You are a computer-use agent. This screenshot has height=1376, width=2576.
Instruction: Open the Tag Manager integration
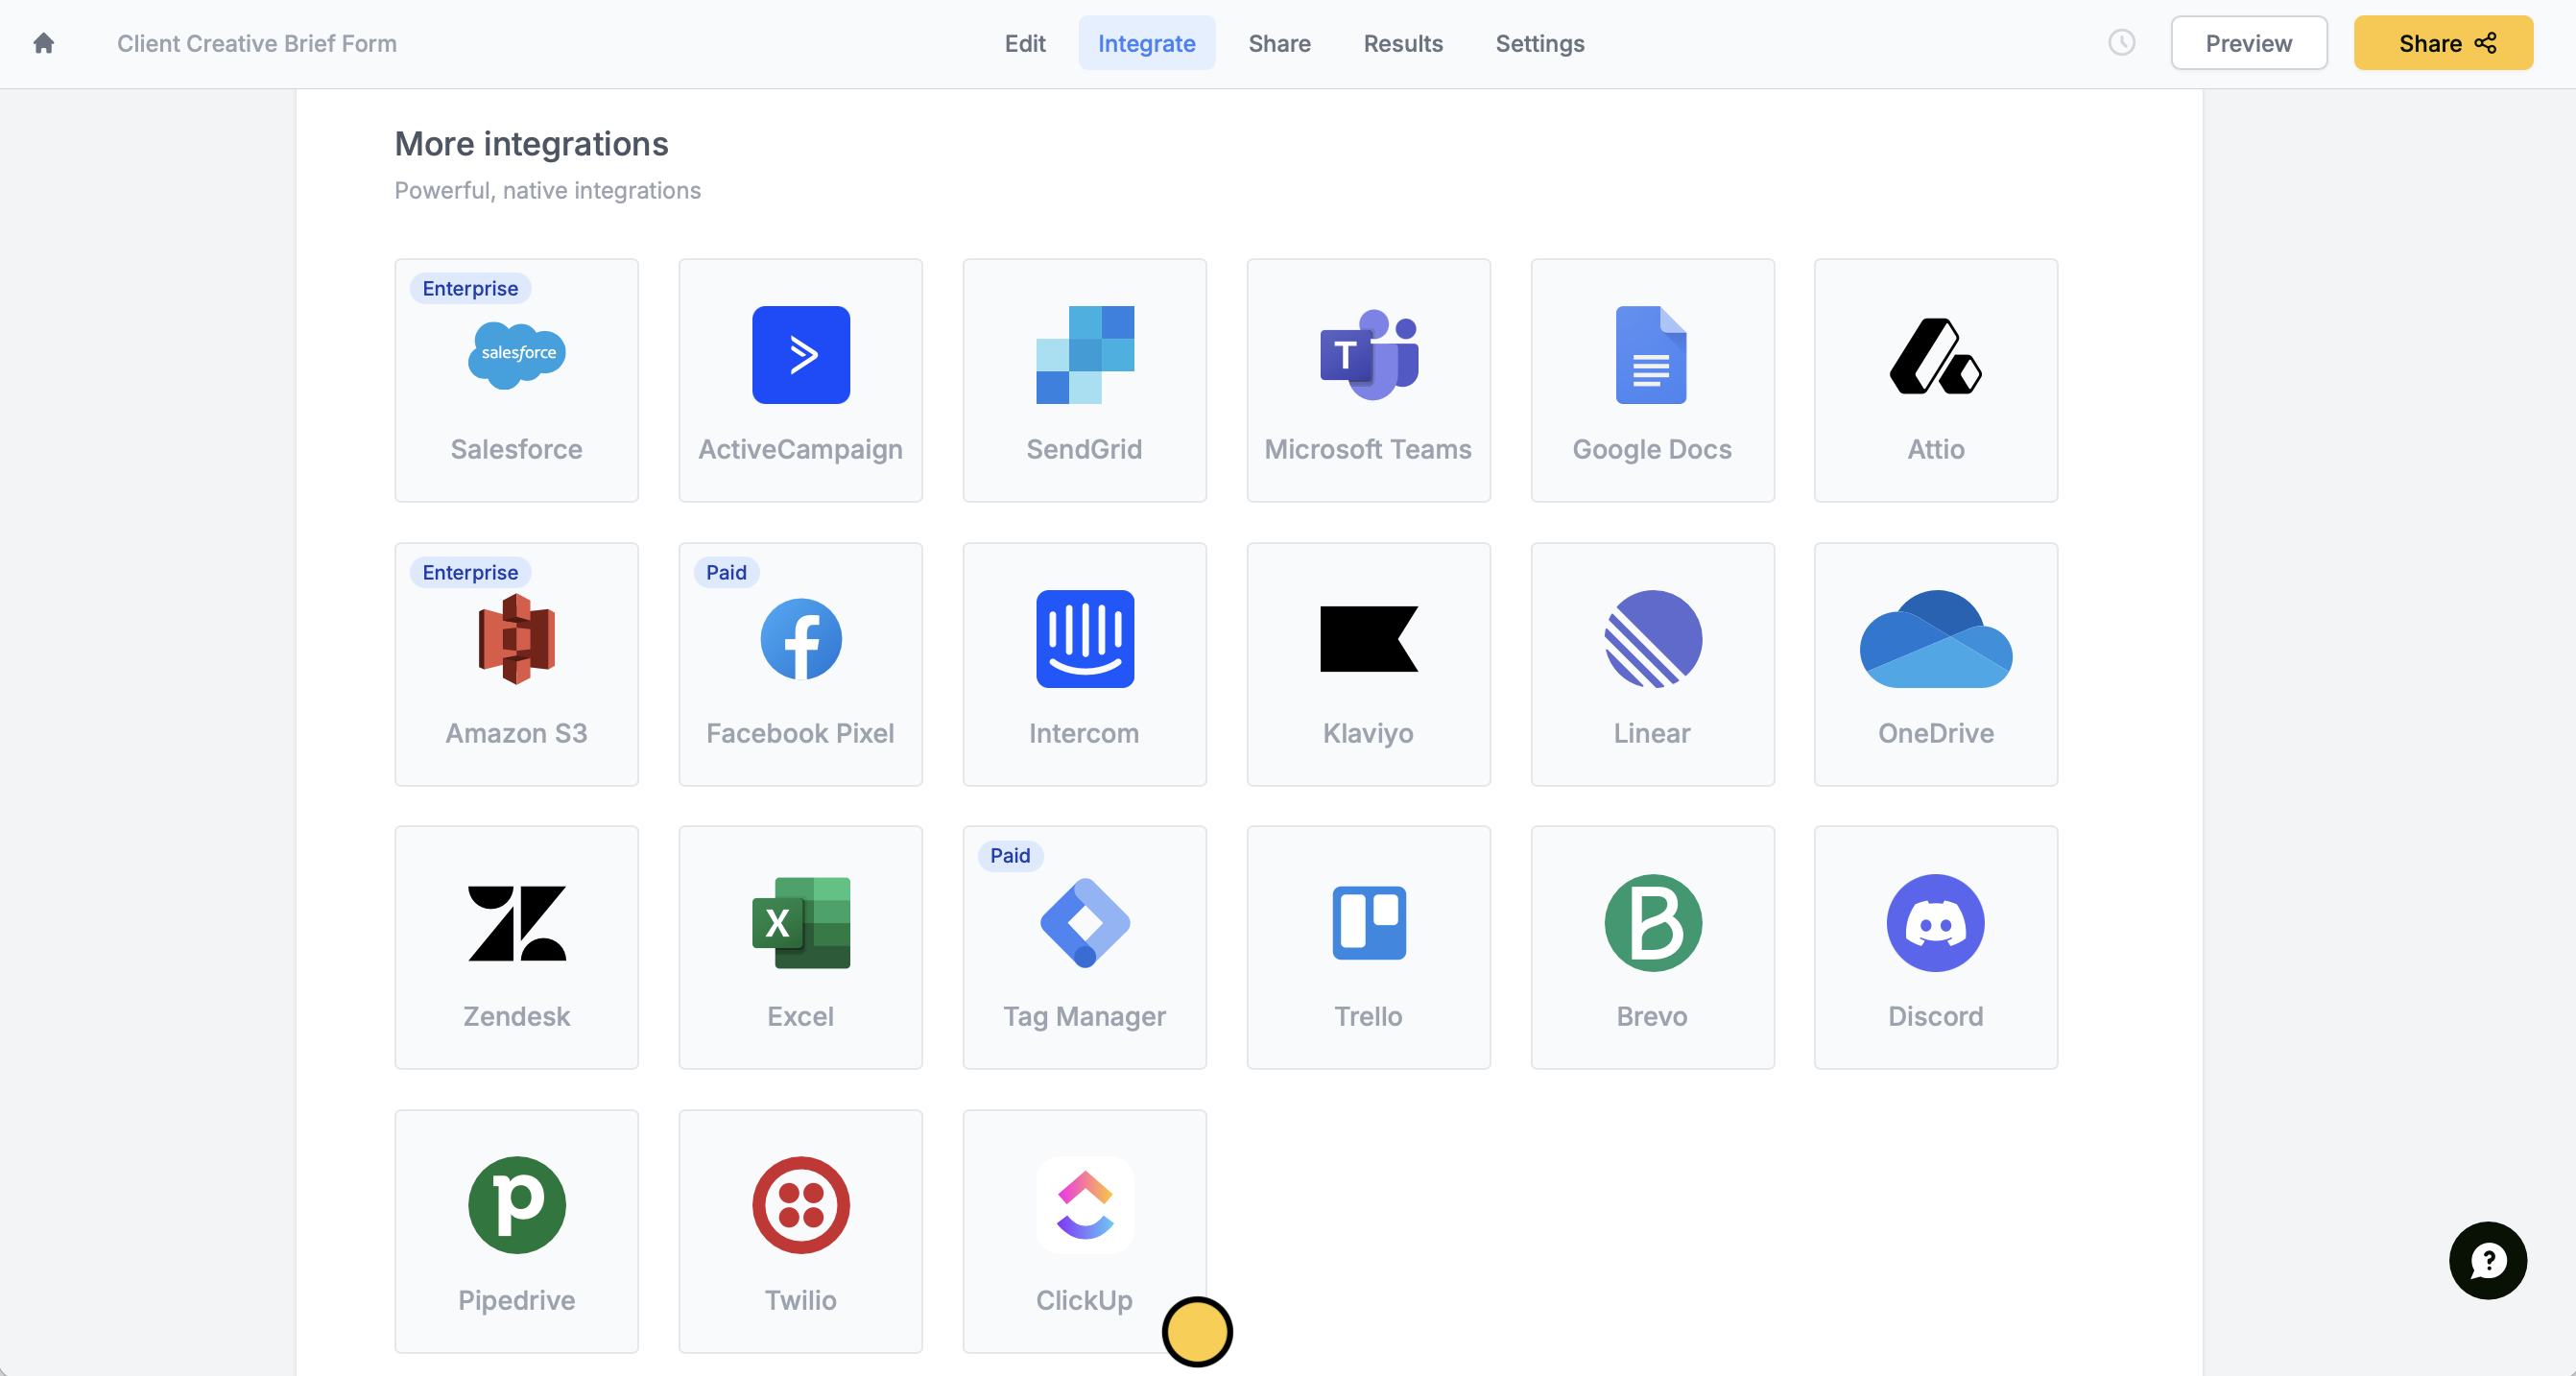[x=1084, y=947]
